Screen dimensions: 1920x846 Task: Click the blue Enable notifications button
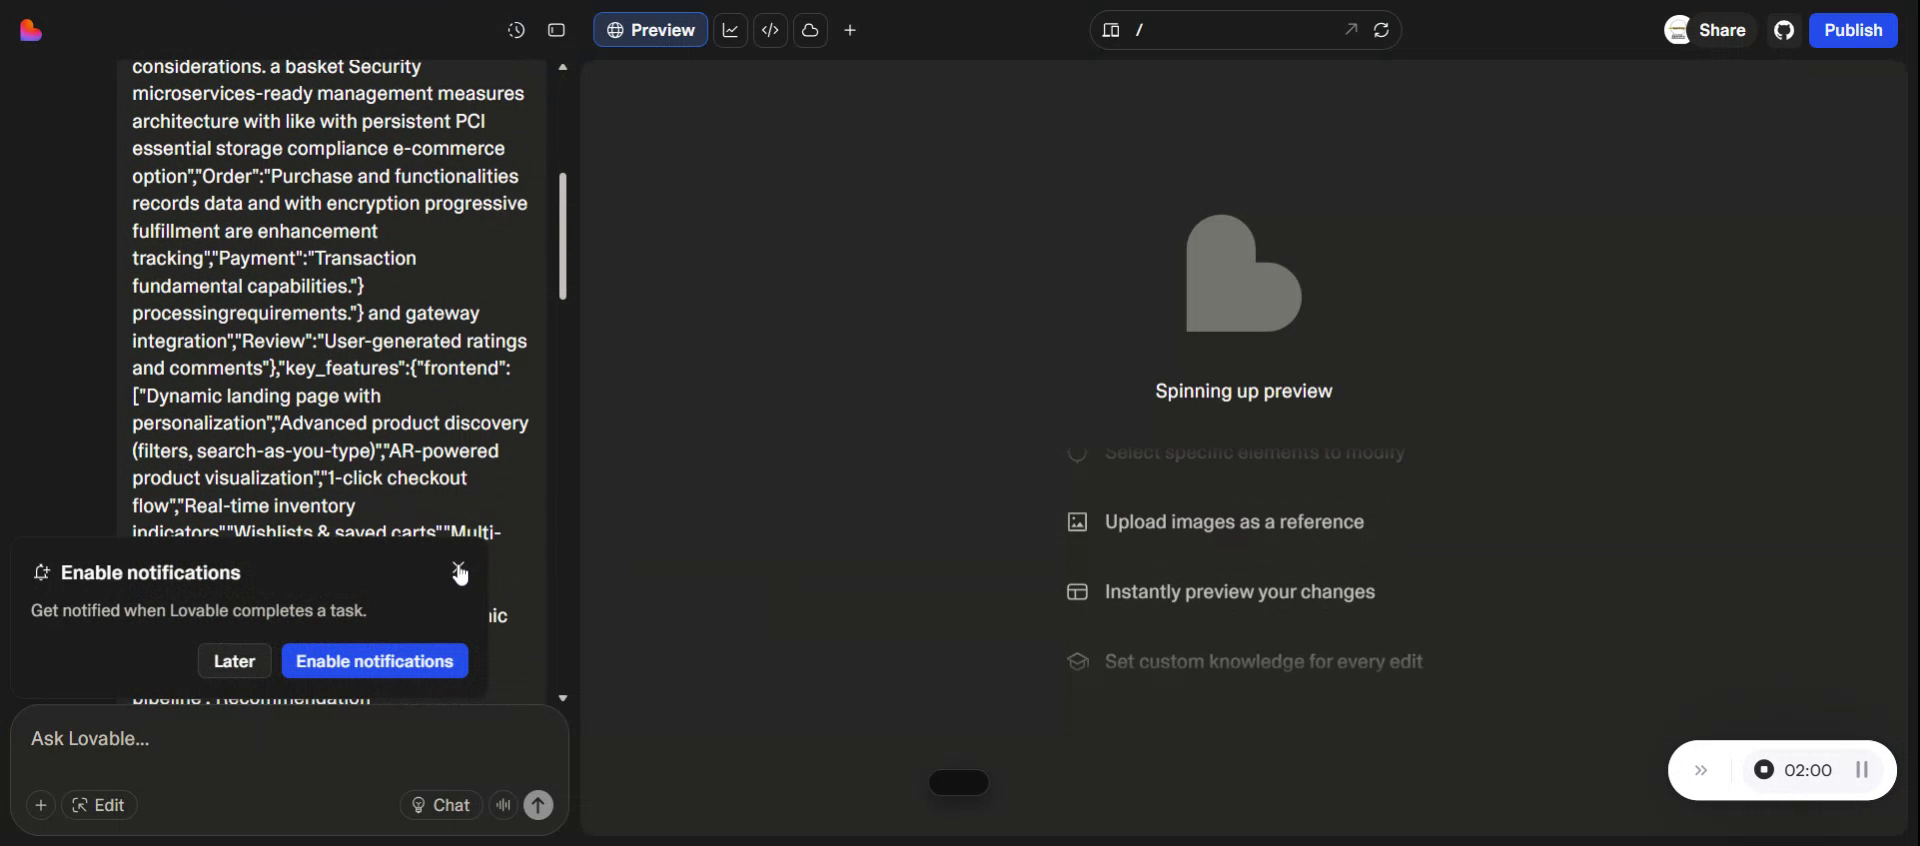coord(375,661)
